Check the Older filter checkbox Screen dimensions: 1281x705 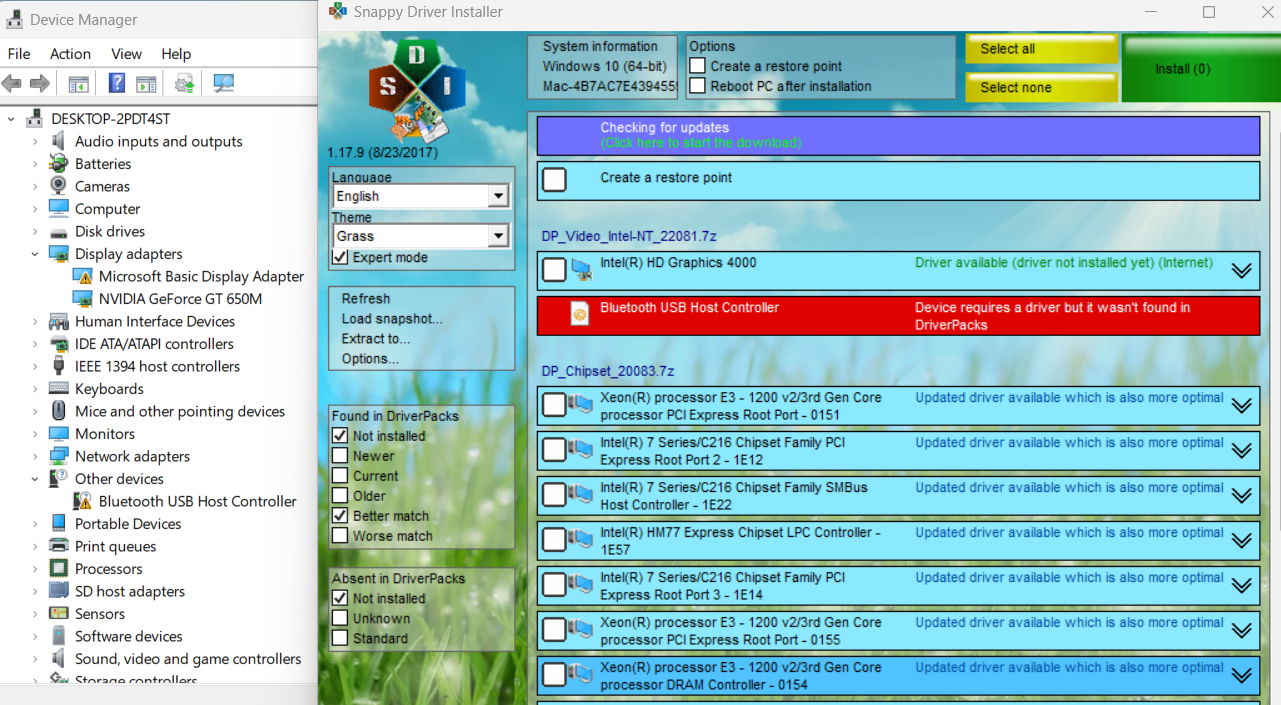pos(340,496)
